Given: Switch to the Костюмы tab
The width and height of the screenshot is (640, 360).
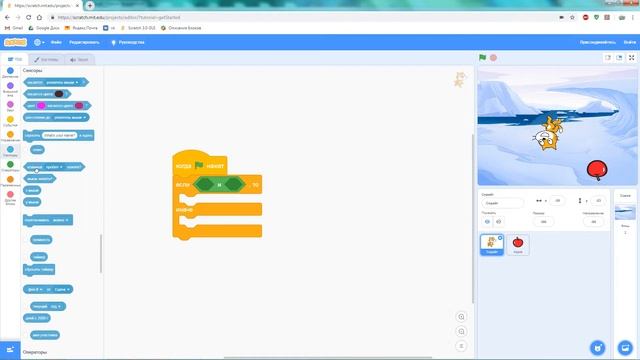Looking at the screenshot, I should (x=46, y=60).
